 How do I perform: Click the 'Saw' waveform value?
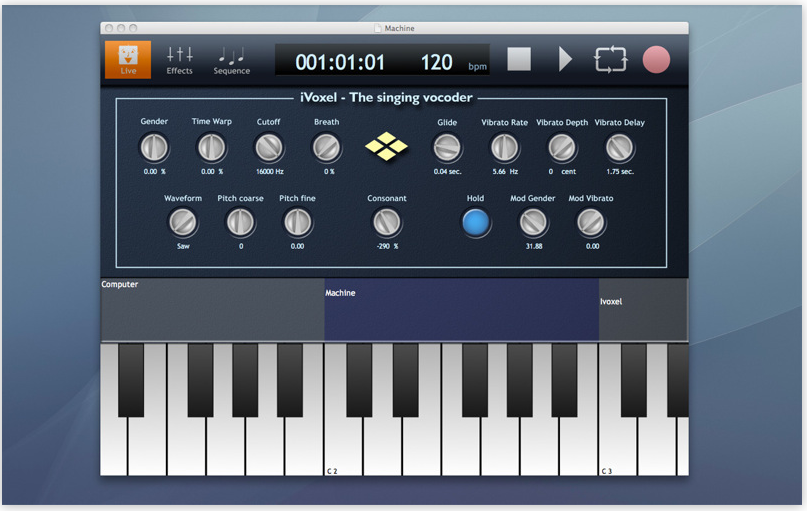pyautogui.click(x=183, y=246)
